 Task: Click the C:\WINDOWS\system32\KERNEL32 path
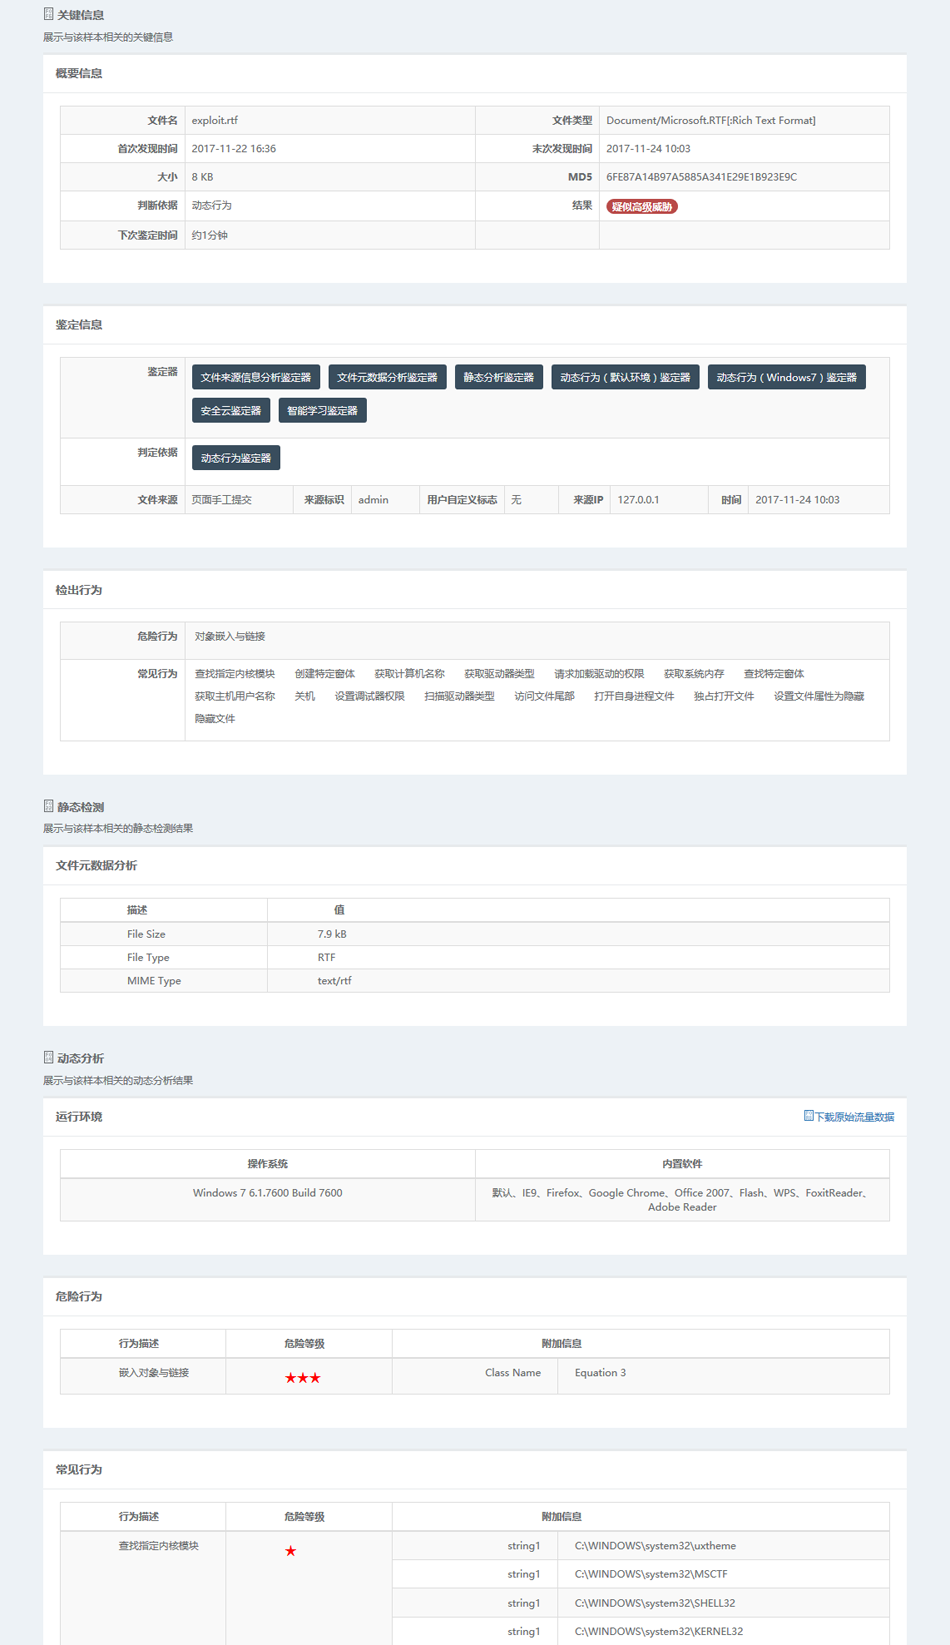click(659, 1631)
